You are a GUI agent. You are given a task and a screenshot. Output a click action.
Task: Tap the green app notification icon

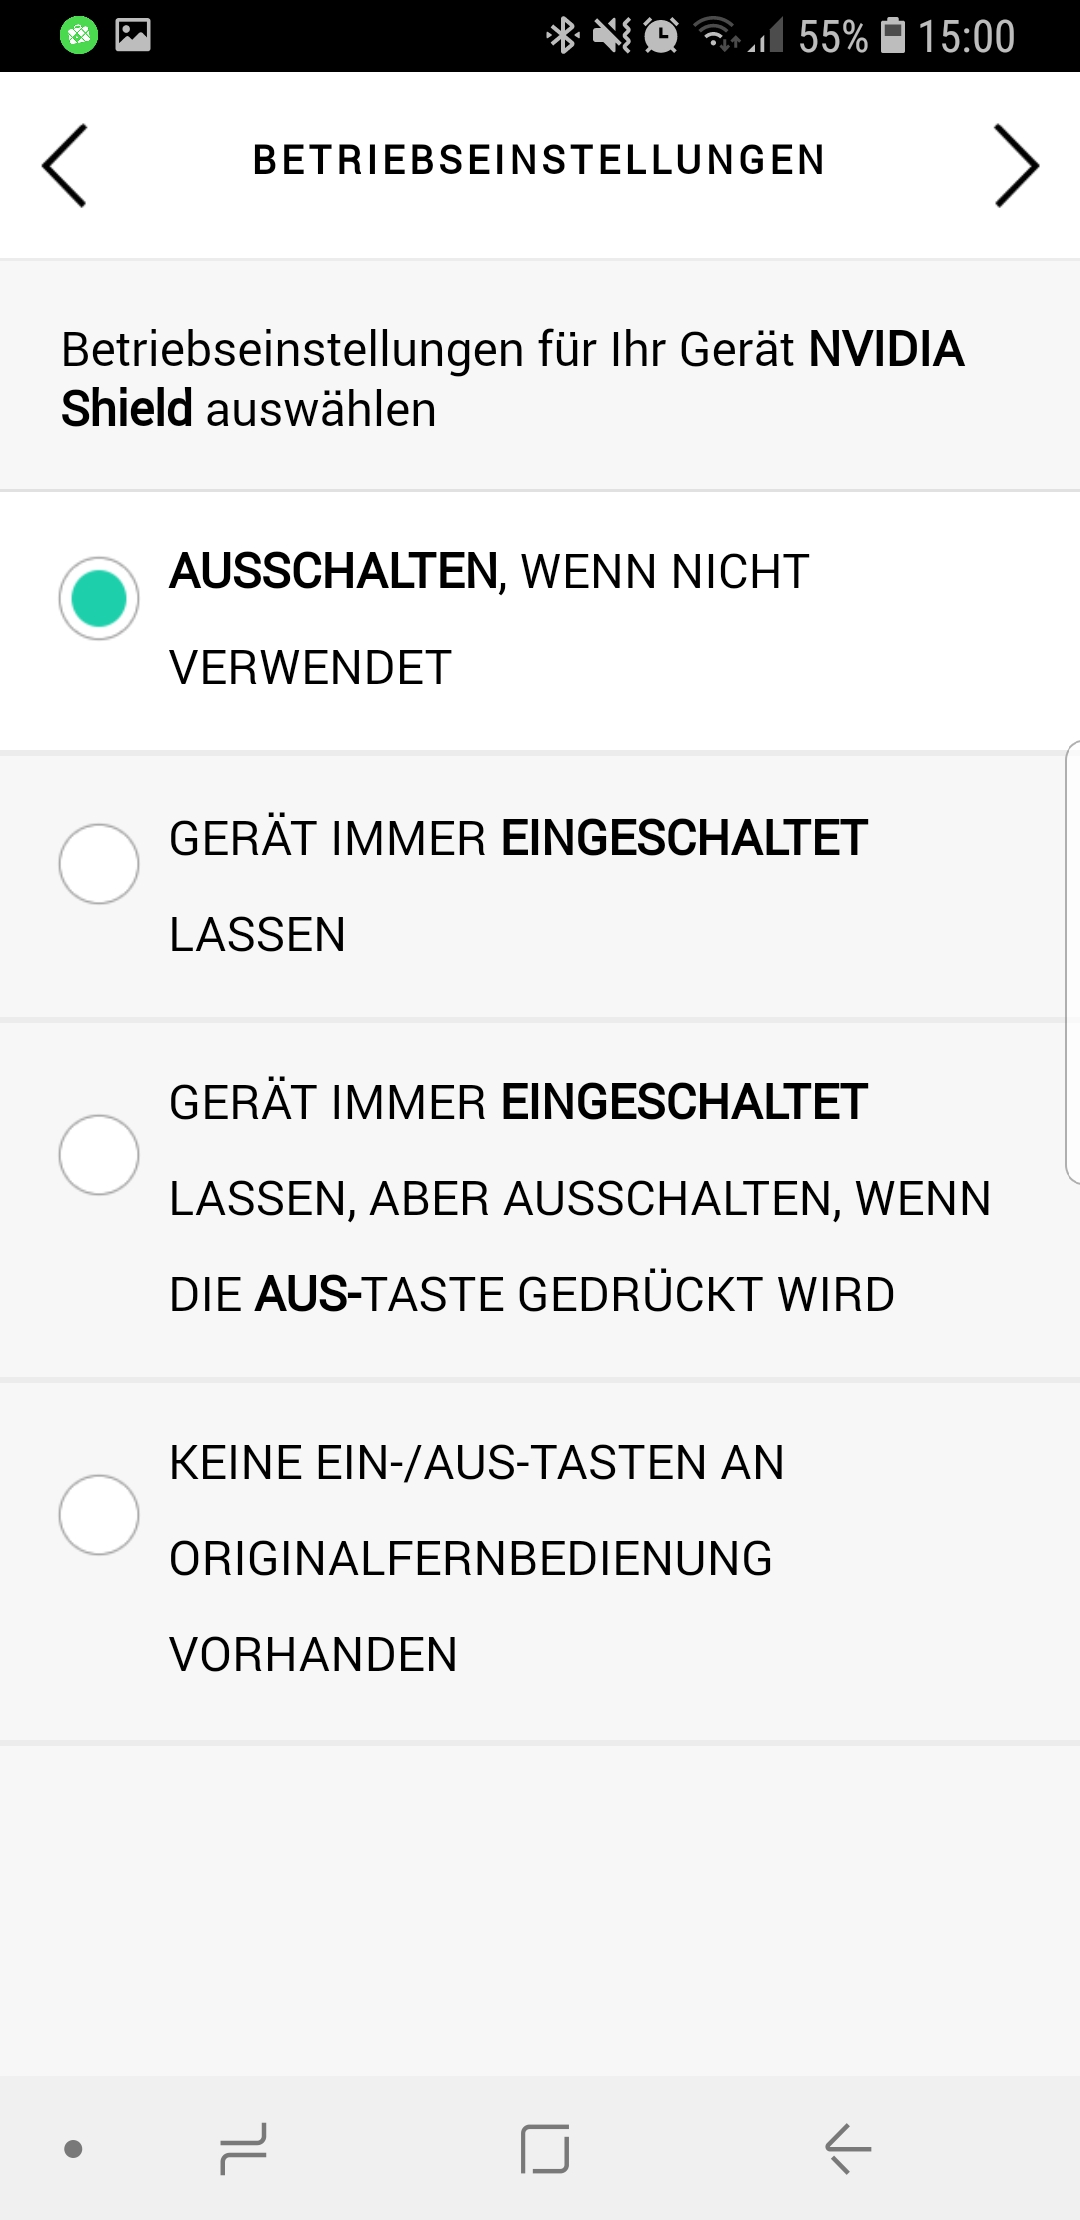[79, 36]
